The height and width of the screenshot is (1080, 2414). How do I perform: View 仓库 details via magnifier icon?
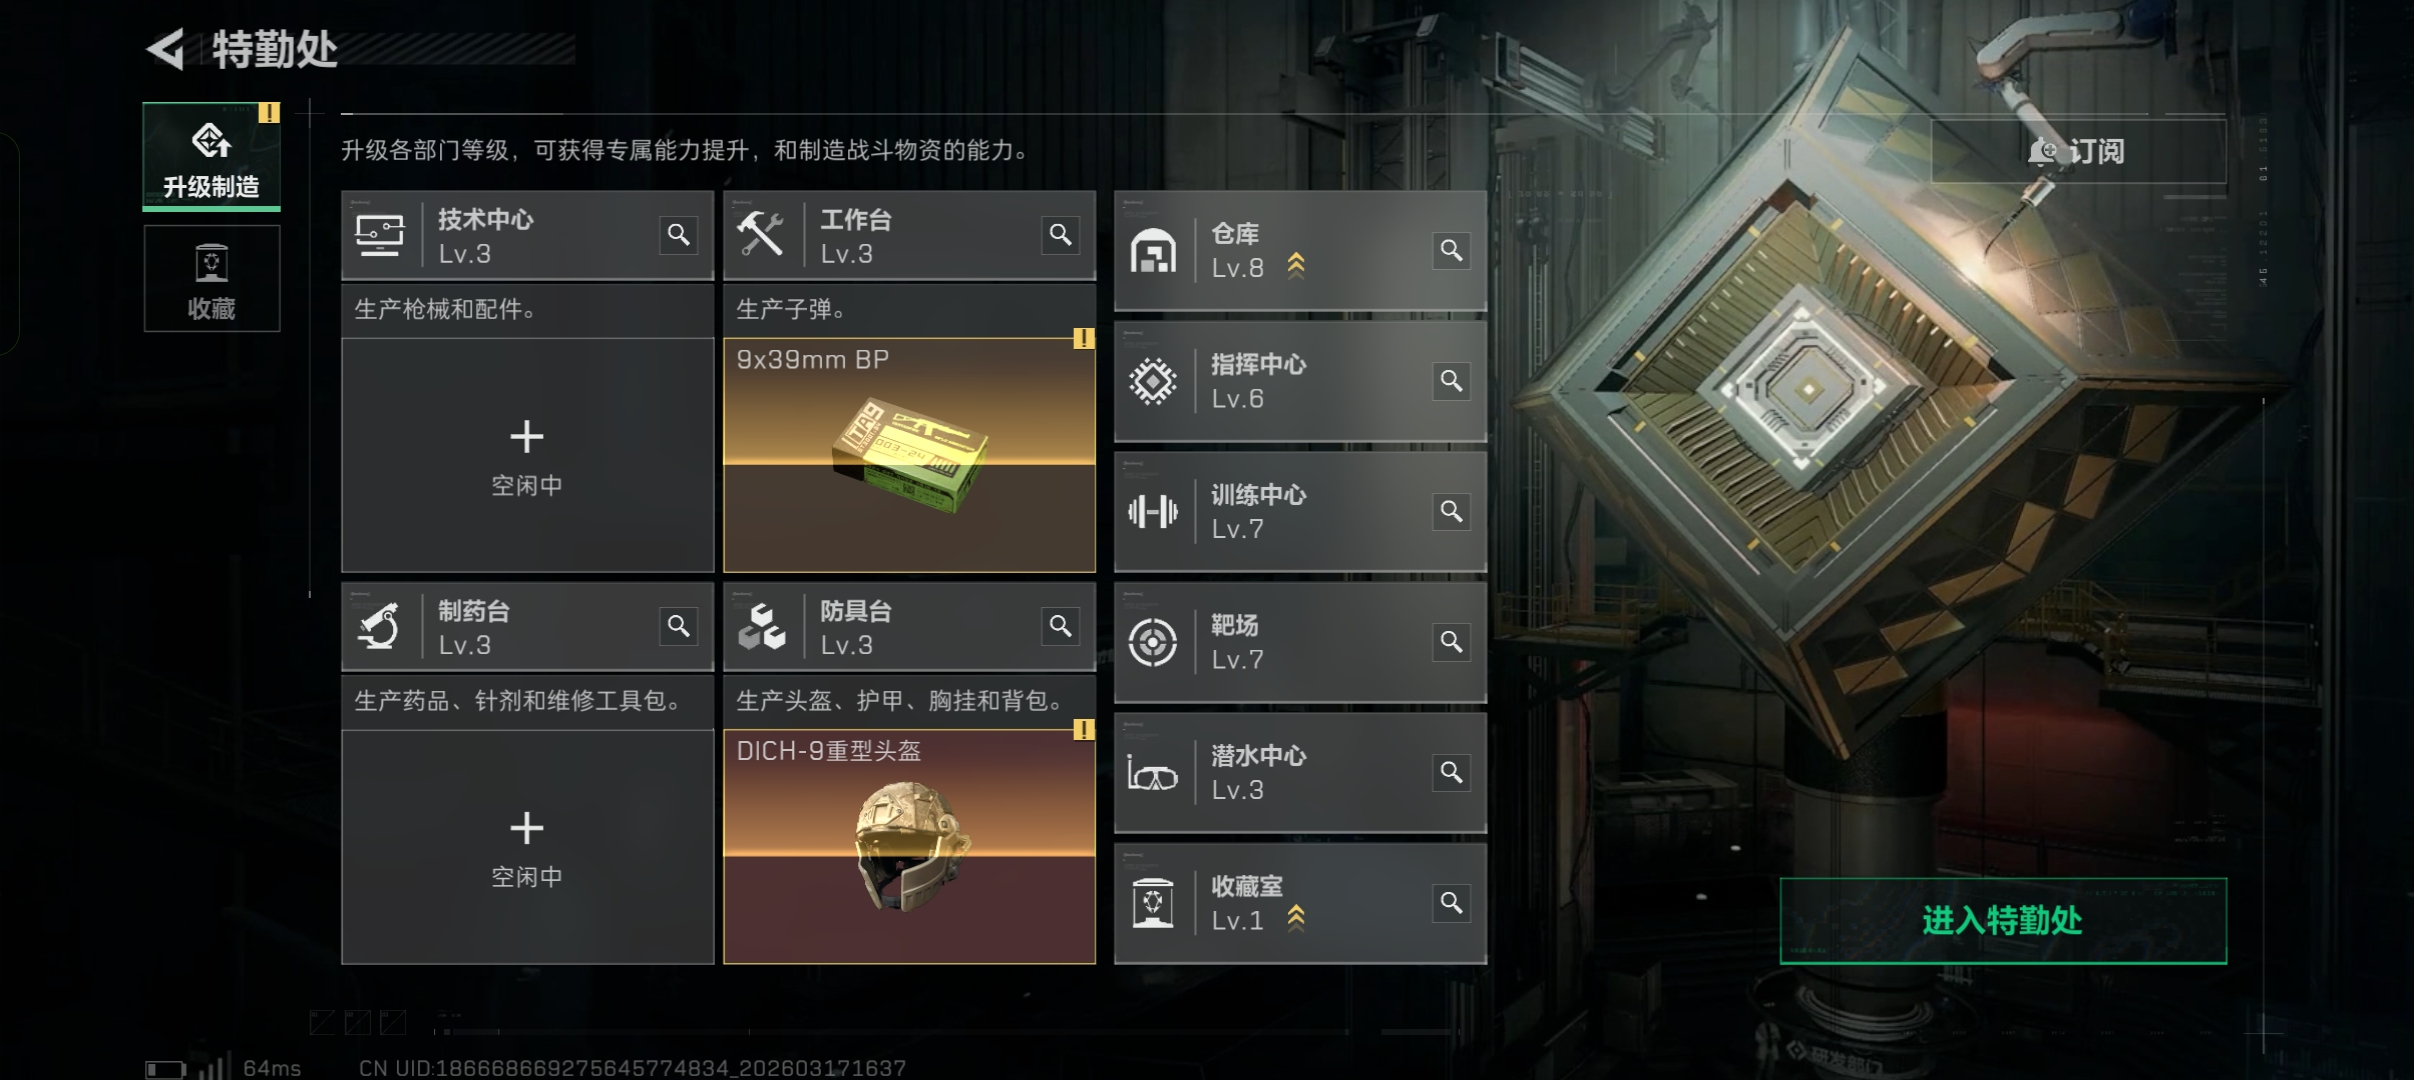[x=1452, y=250]
